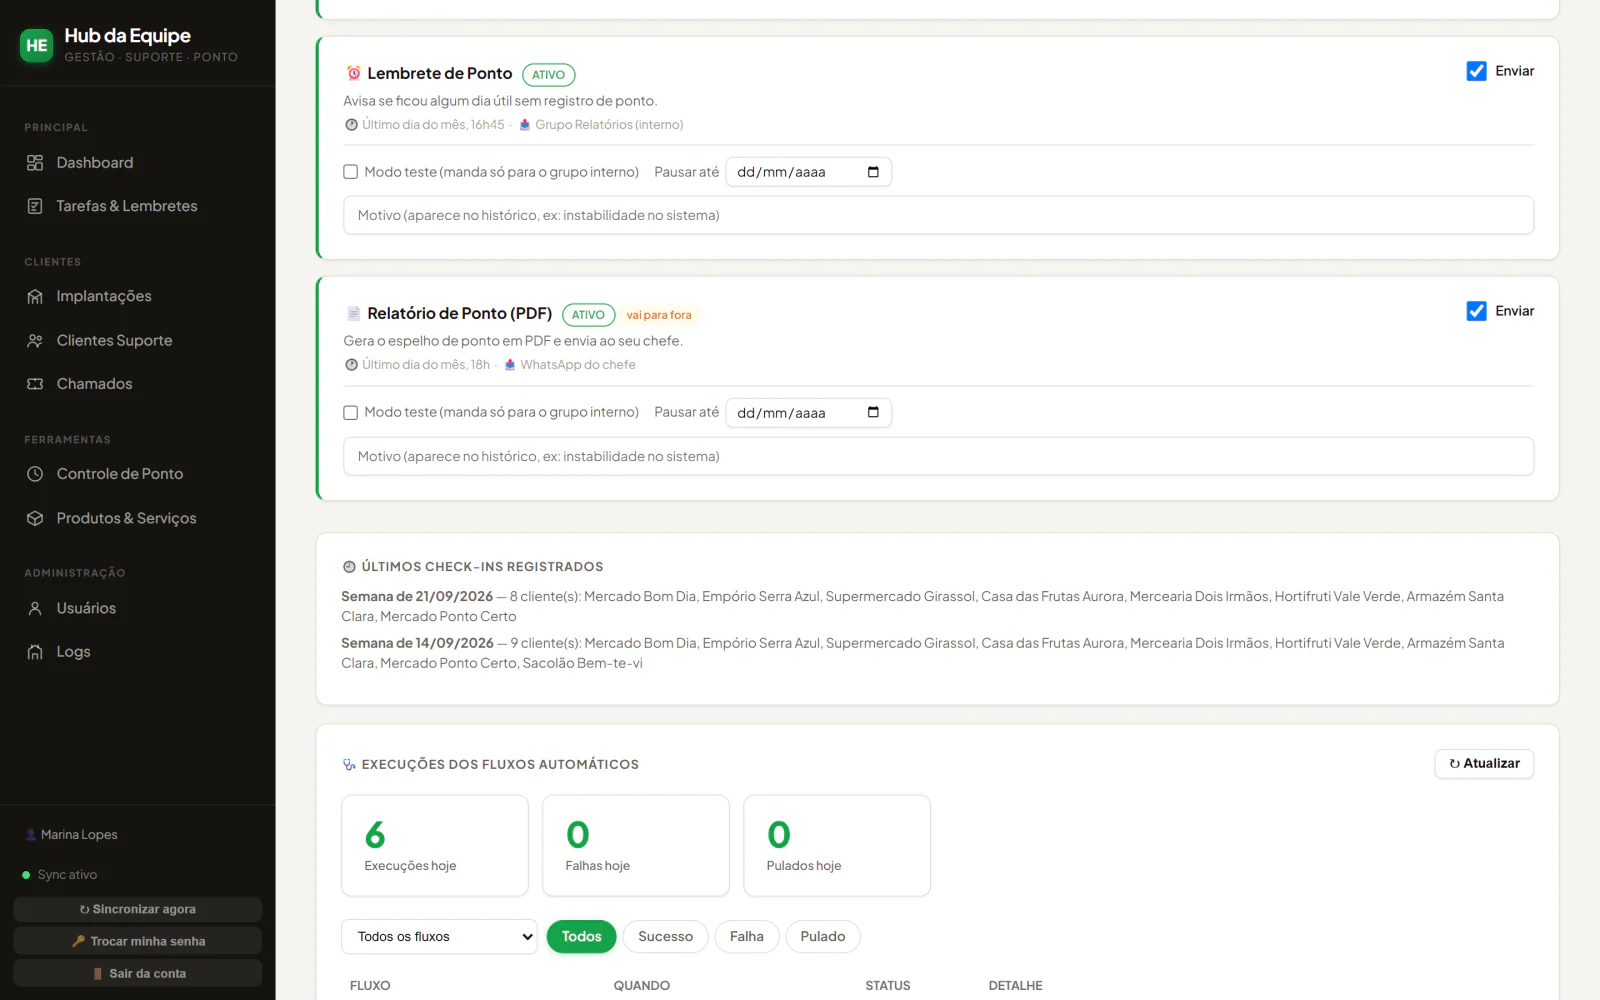Open Dashboard via its sidebar icon
The image size is (1600, 1000).
(35, 163)
